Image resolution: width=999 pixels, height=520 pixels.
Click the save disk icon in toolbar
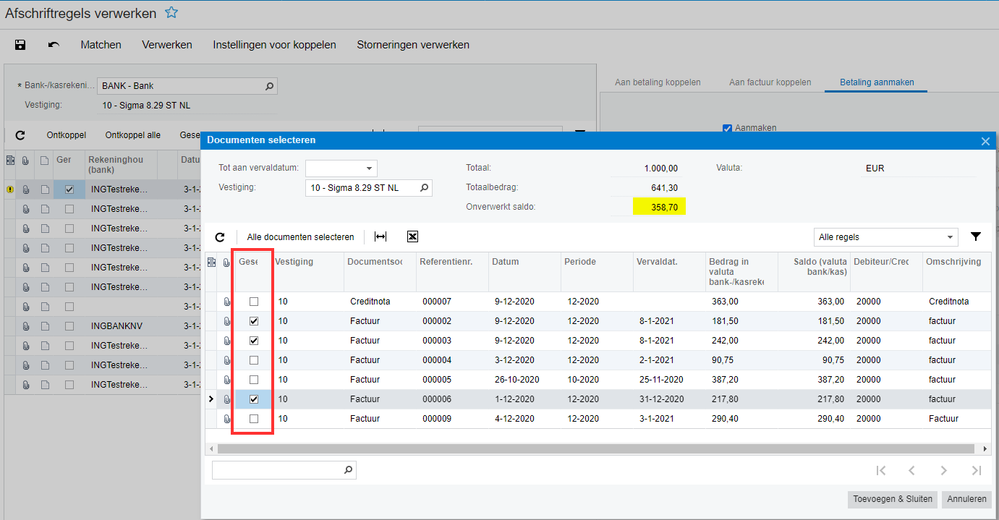20,45
